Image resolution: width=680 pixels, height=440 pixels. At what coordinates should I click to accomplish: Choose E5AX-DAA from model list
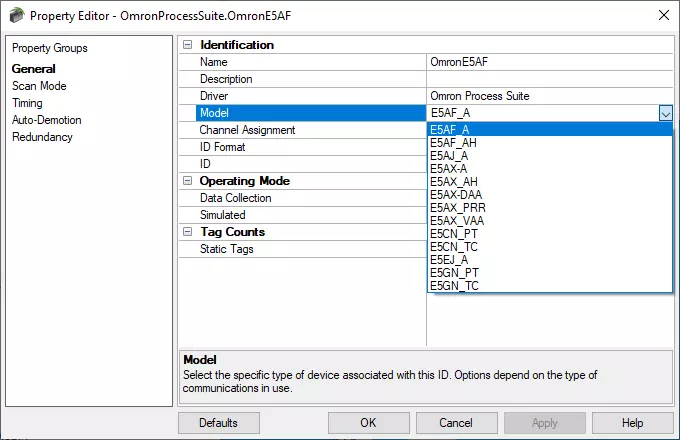click(550, 195)
